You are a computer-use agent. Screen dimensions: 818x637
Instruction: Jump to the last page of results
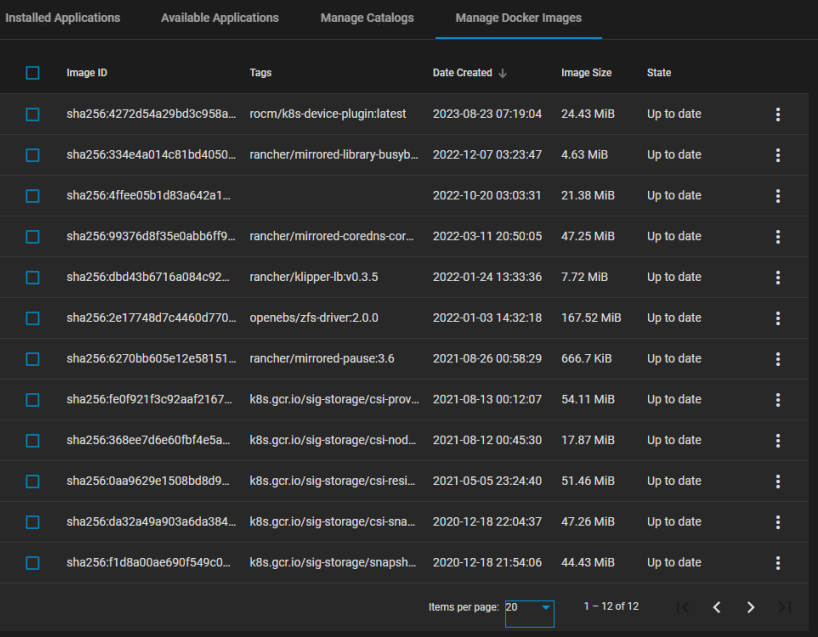pyautogui.click(x=784, y=607)
